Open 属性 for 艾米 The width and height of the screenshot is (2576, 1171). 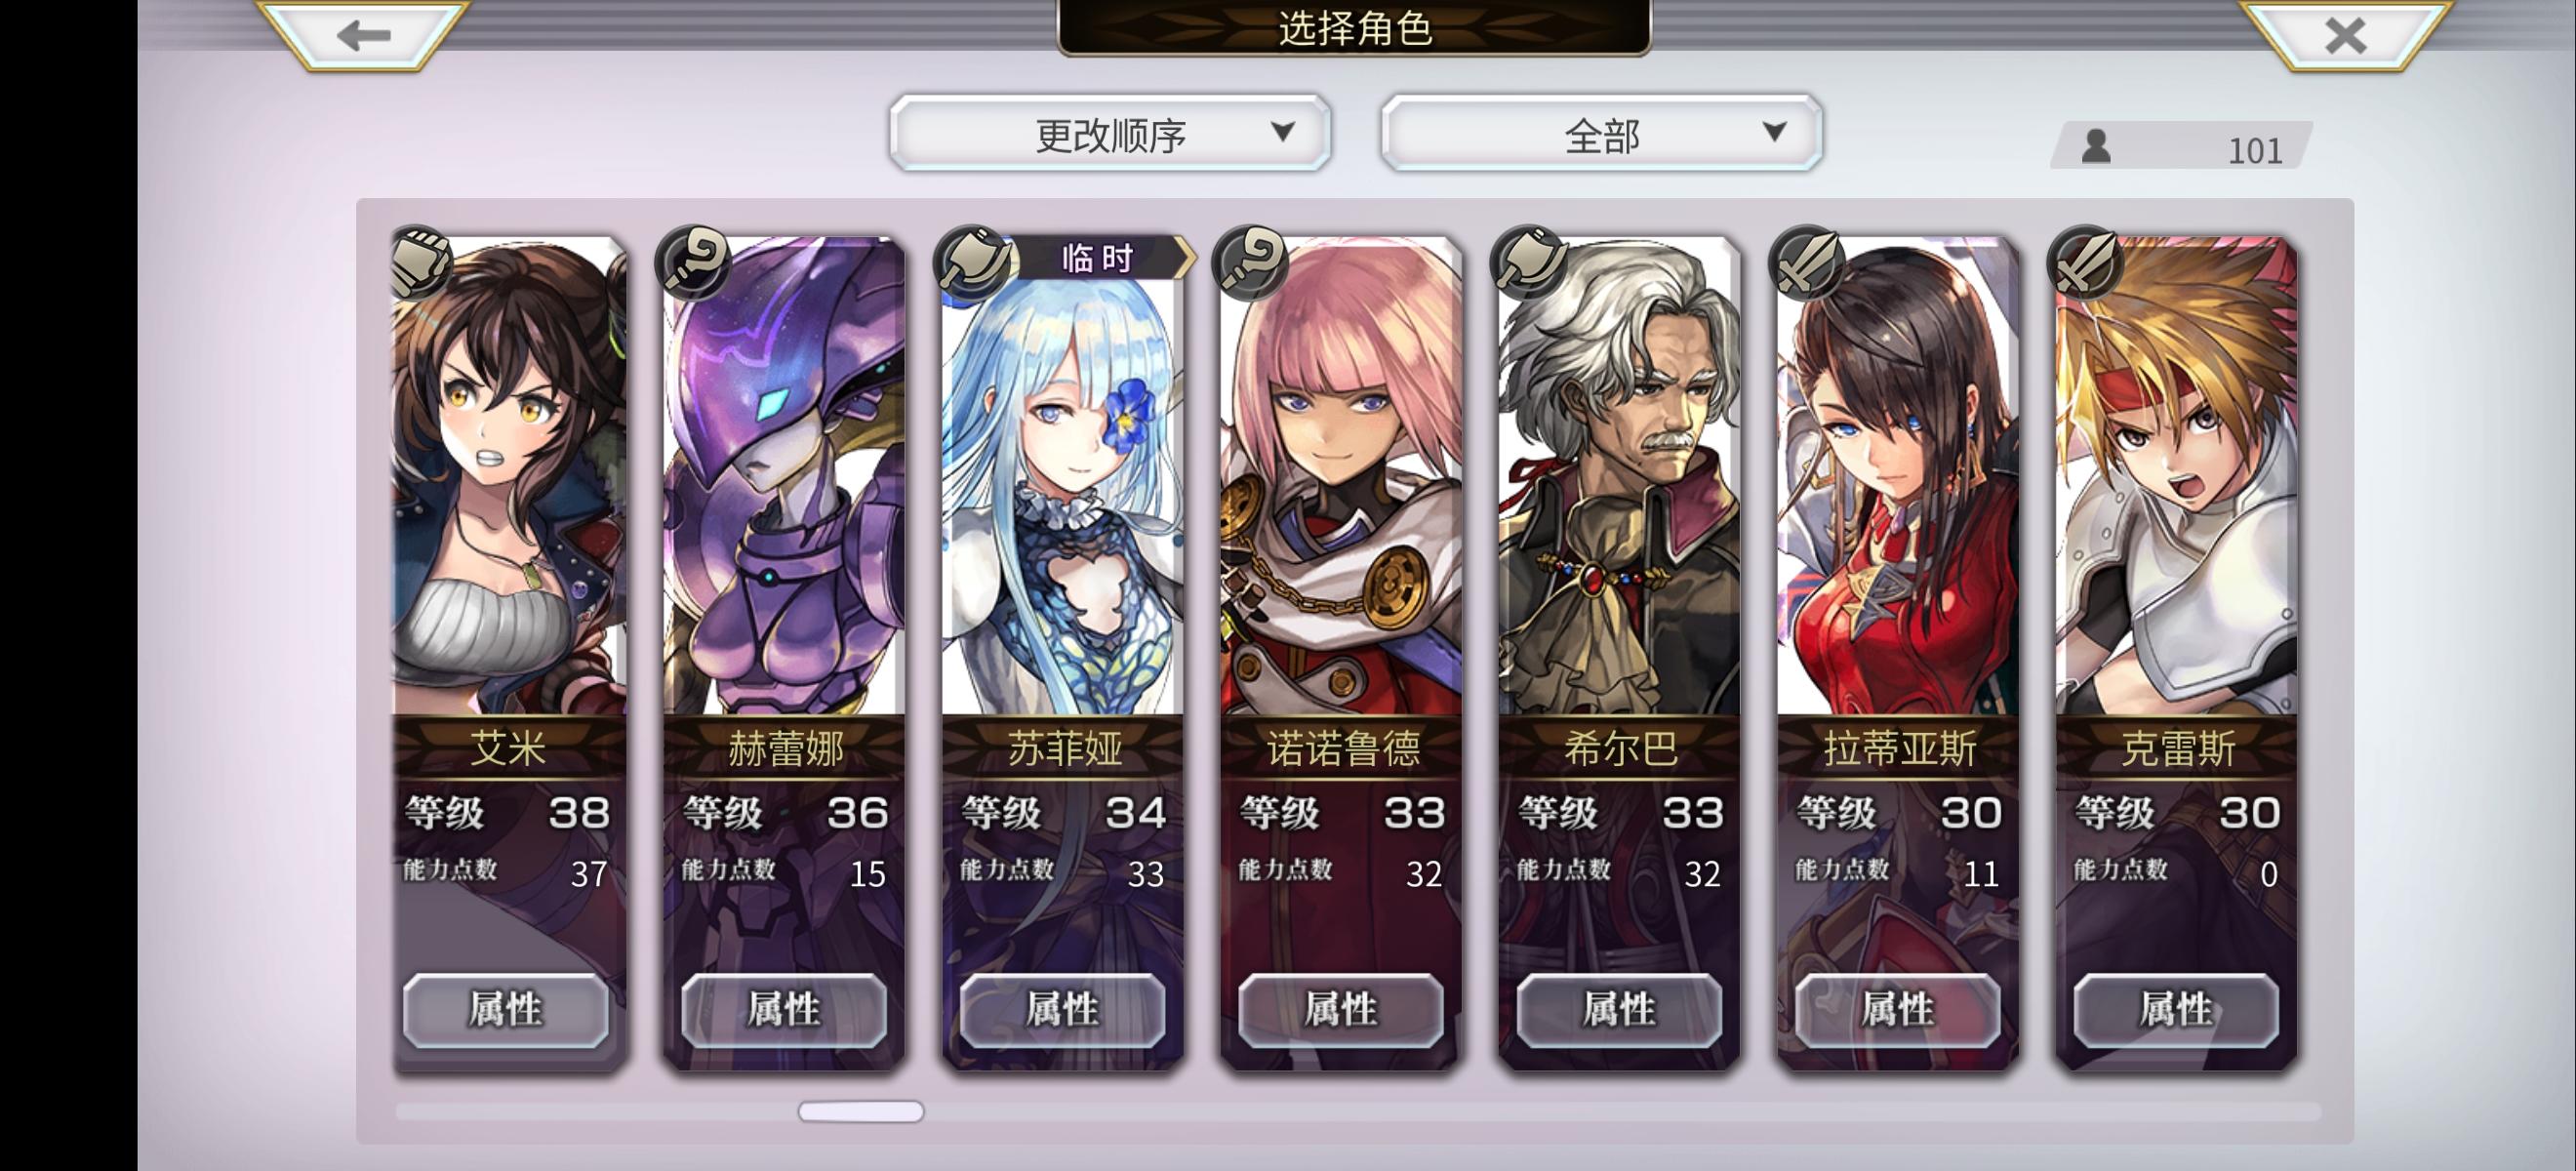[506, 1010]
